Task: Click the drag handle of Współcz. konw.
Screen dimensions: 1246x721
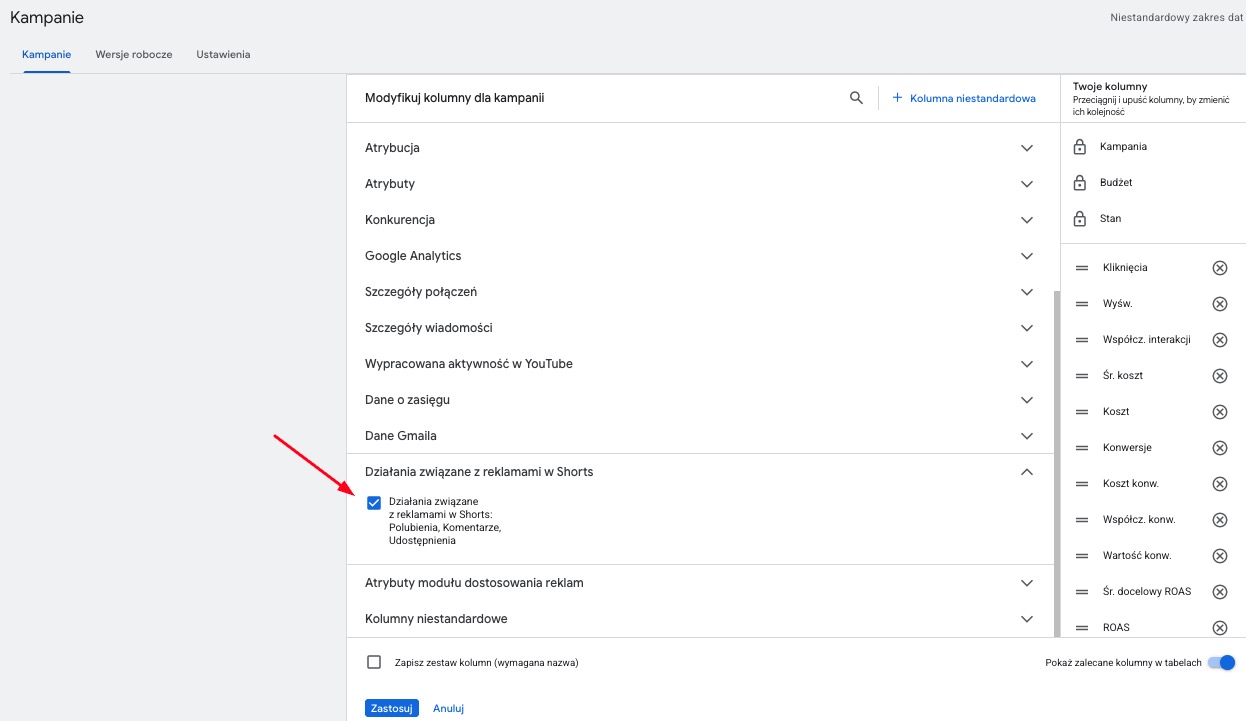Action: (1082, 520)
